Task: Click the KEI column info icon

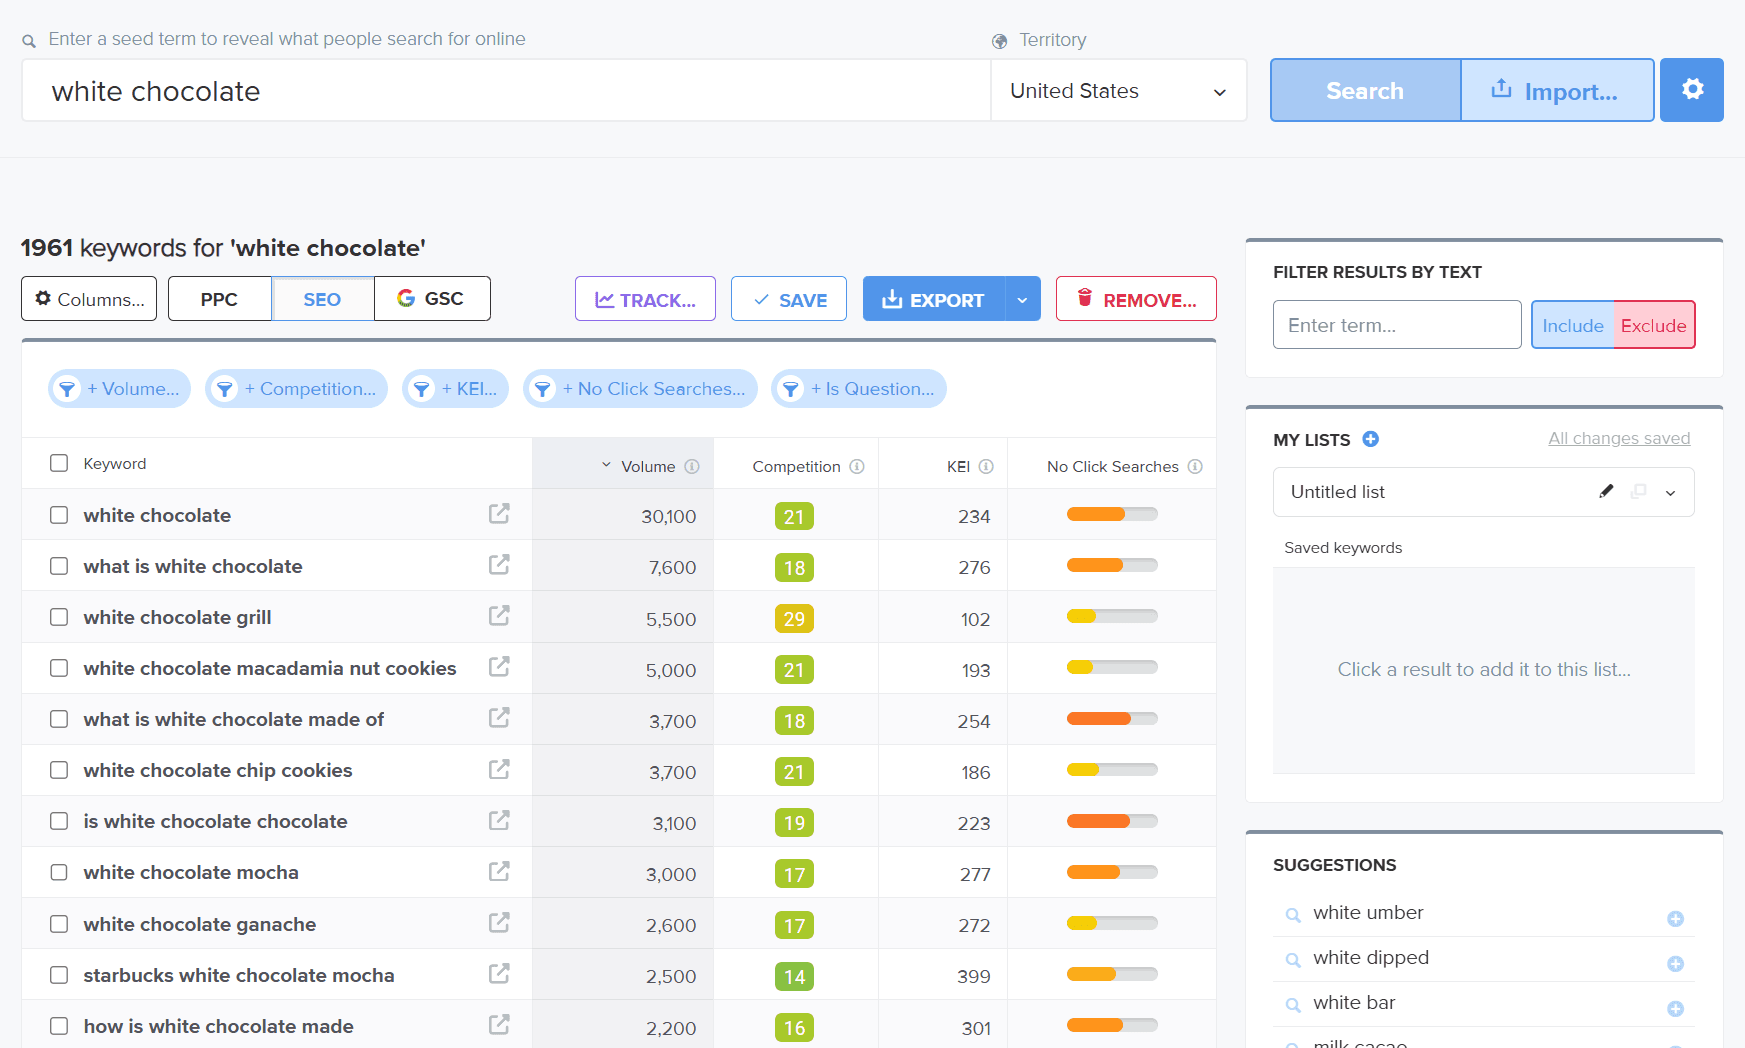Action: pos(986,467)
